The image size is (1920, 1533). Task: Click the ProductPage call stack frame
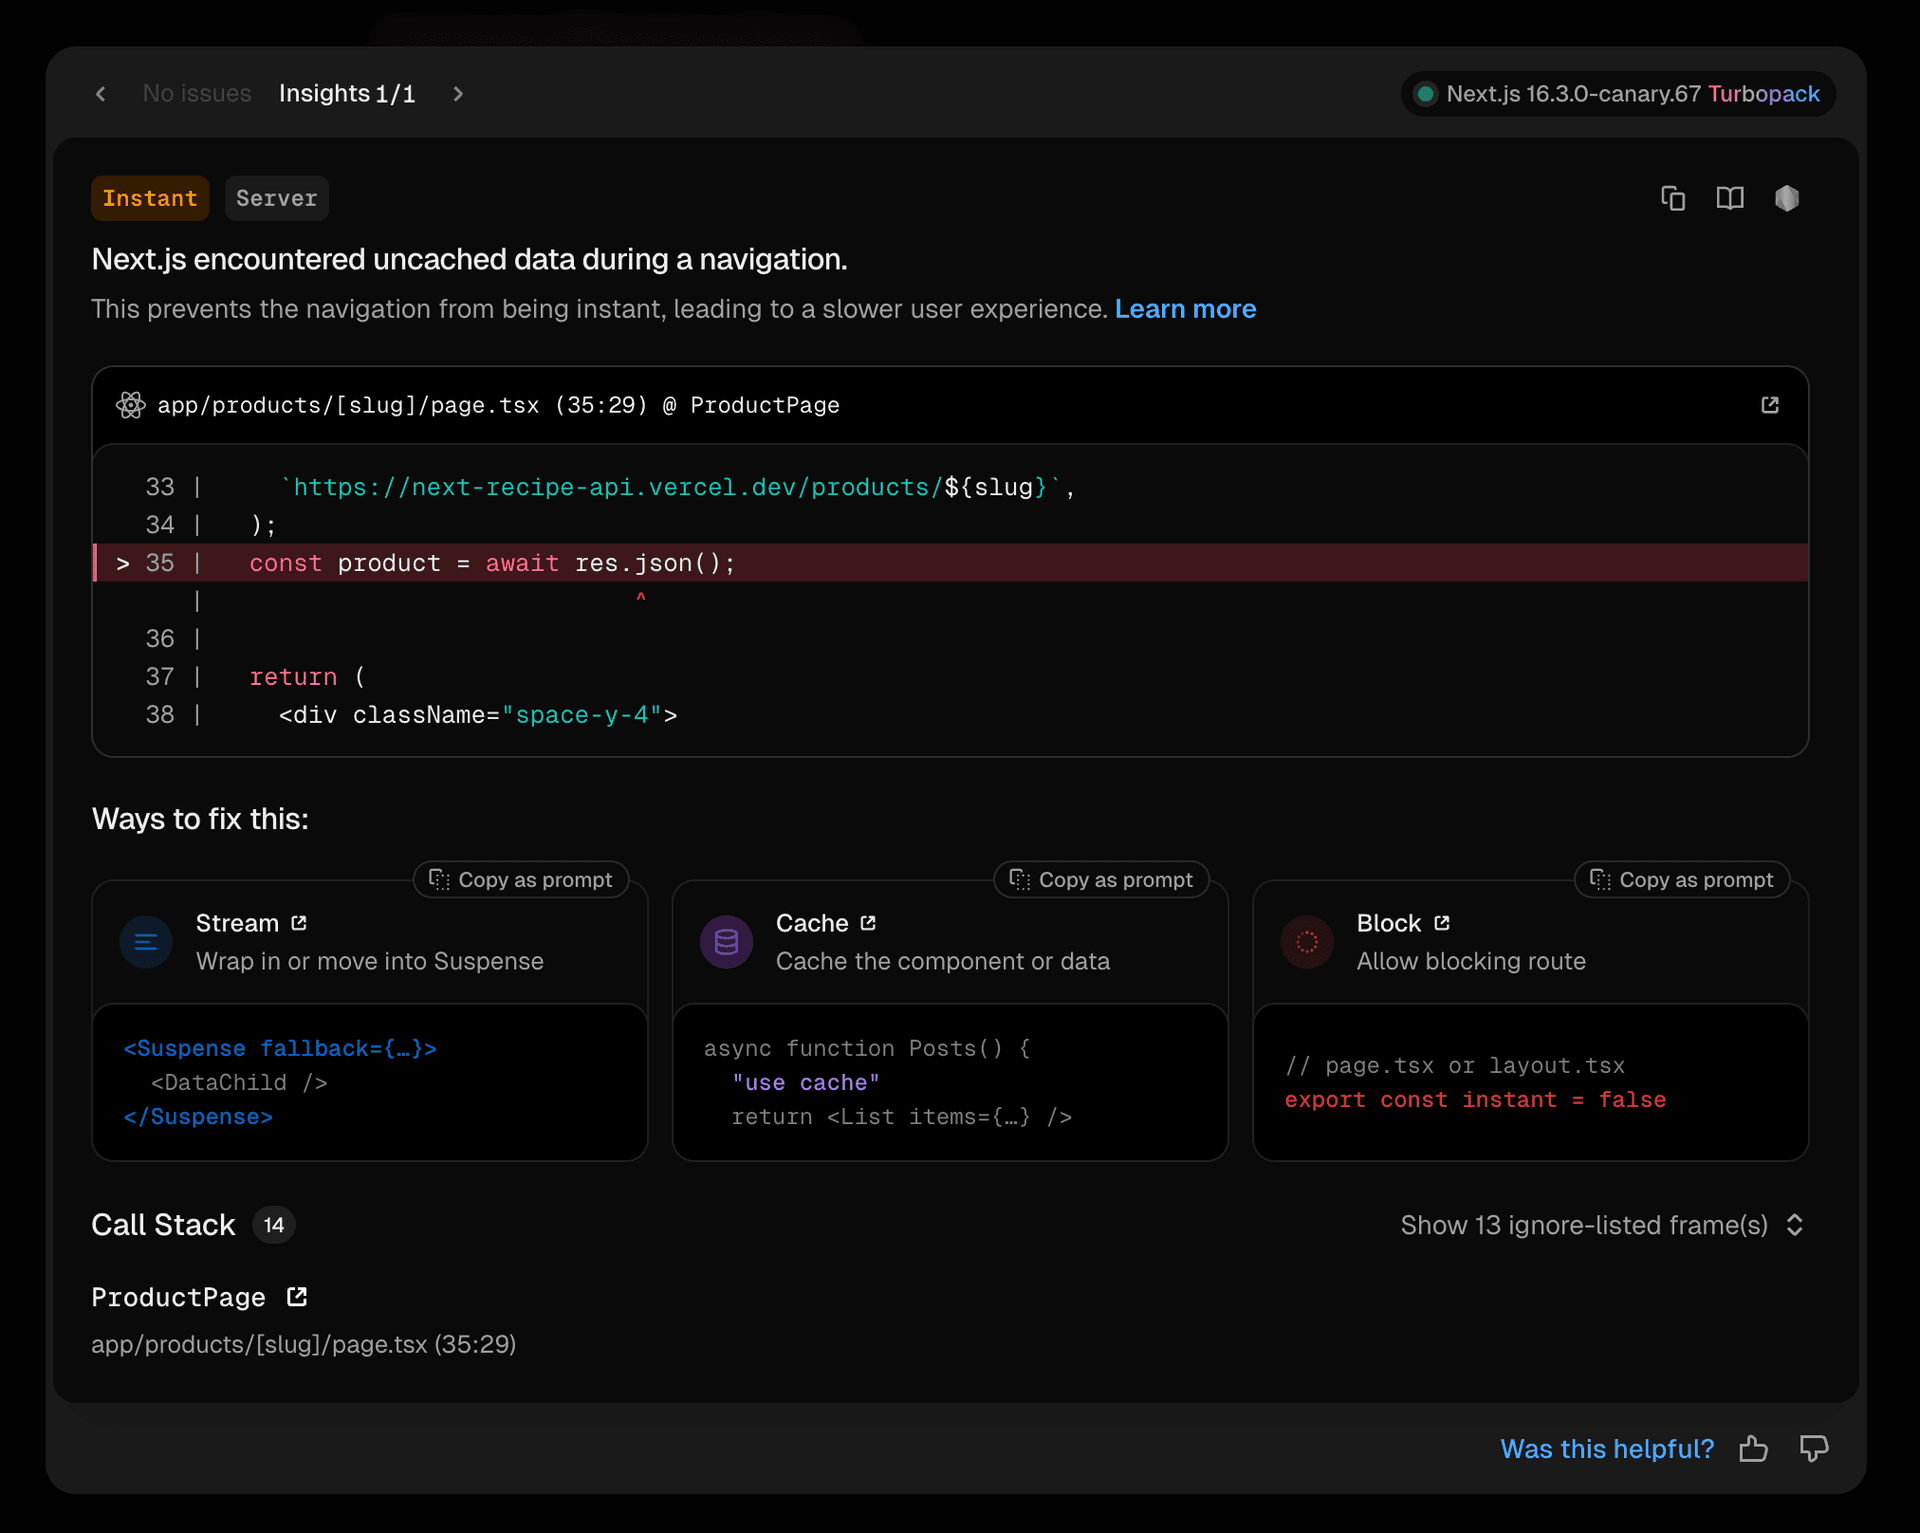tap(179, 1297)
